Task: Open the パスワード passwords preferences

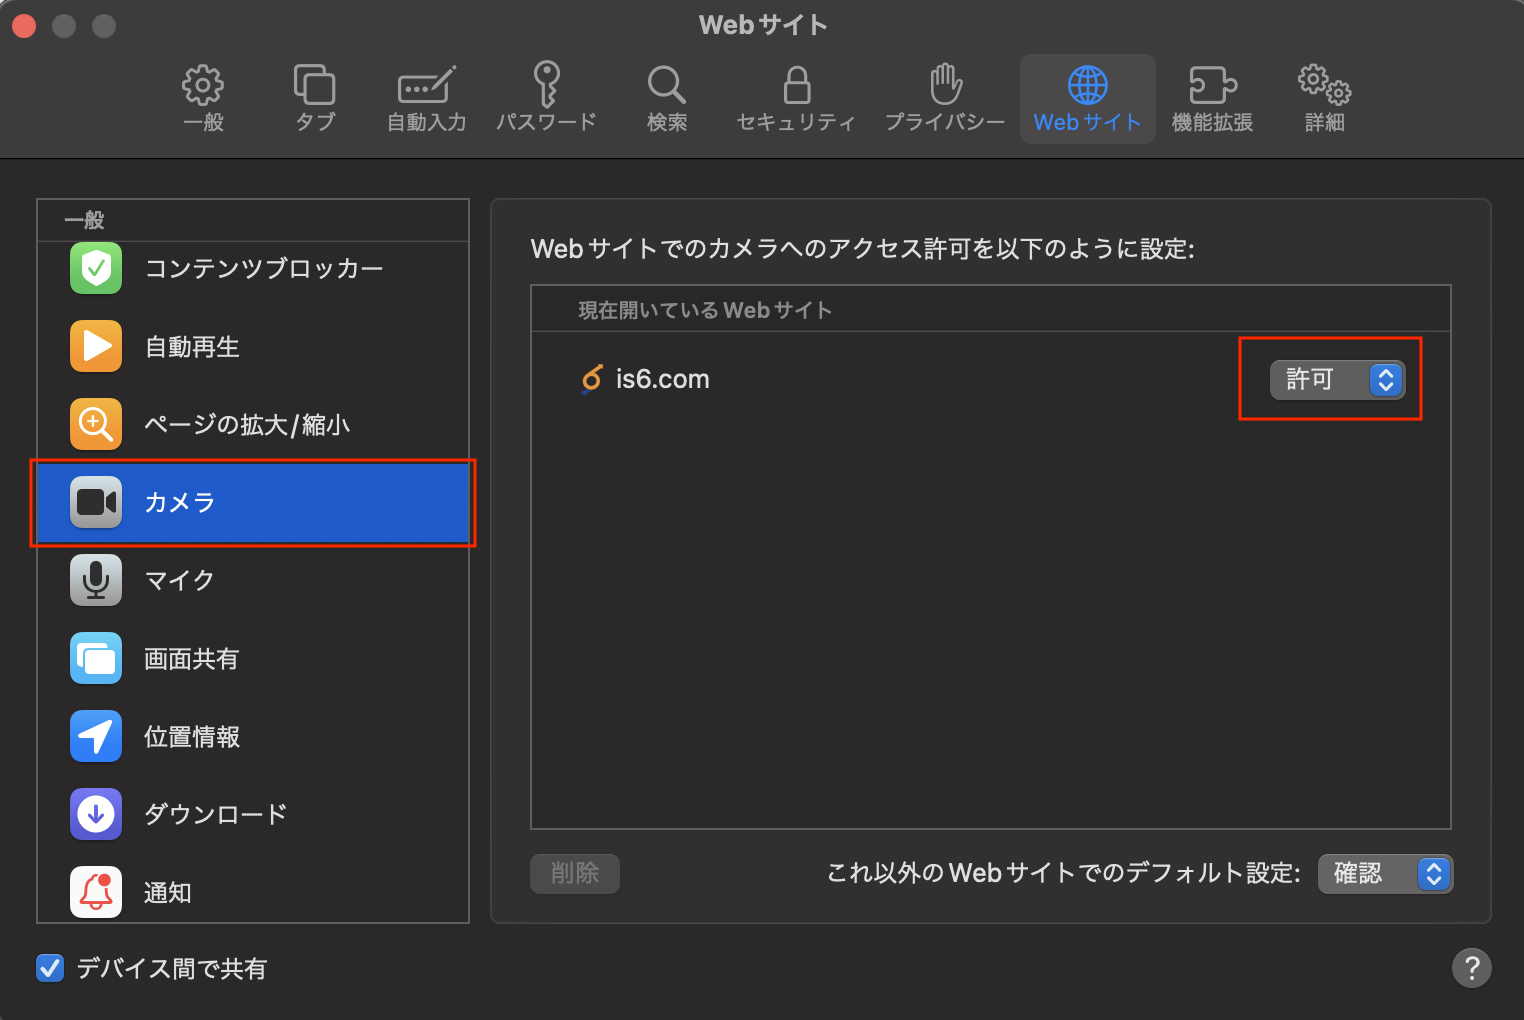Action: tap(547, 99)
